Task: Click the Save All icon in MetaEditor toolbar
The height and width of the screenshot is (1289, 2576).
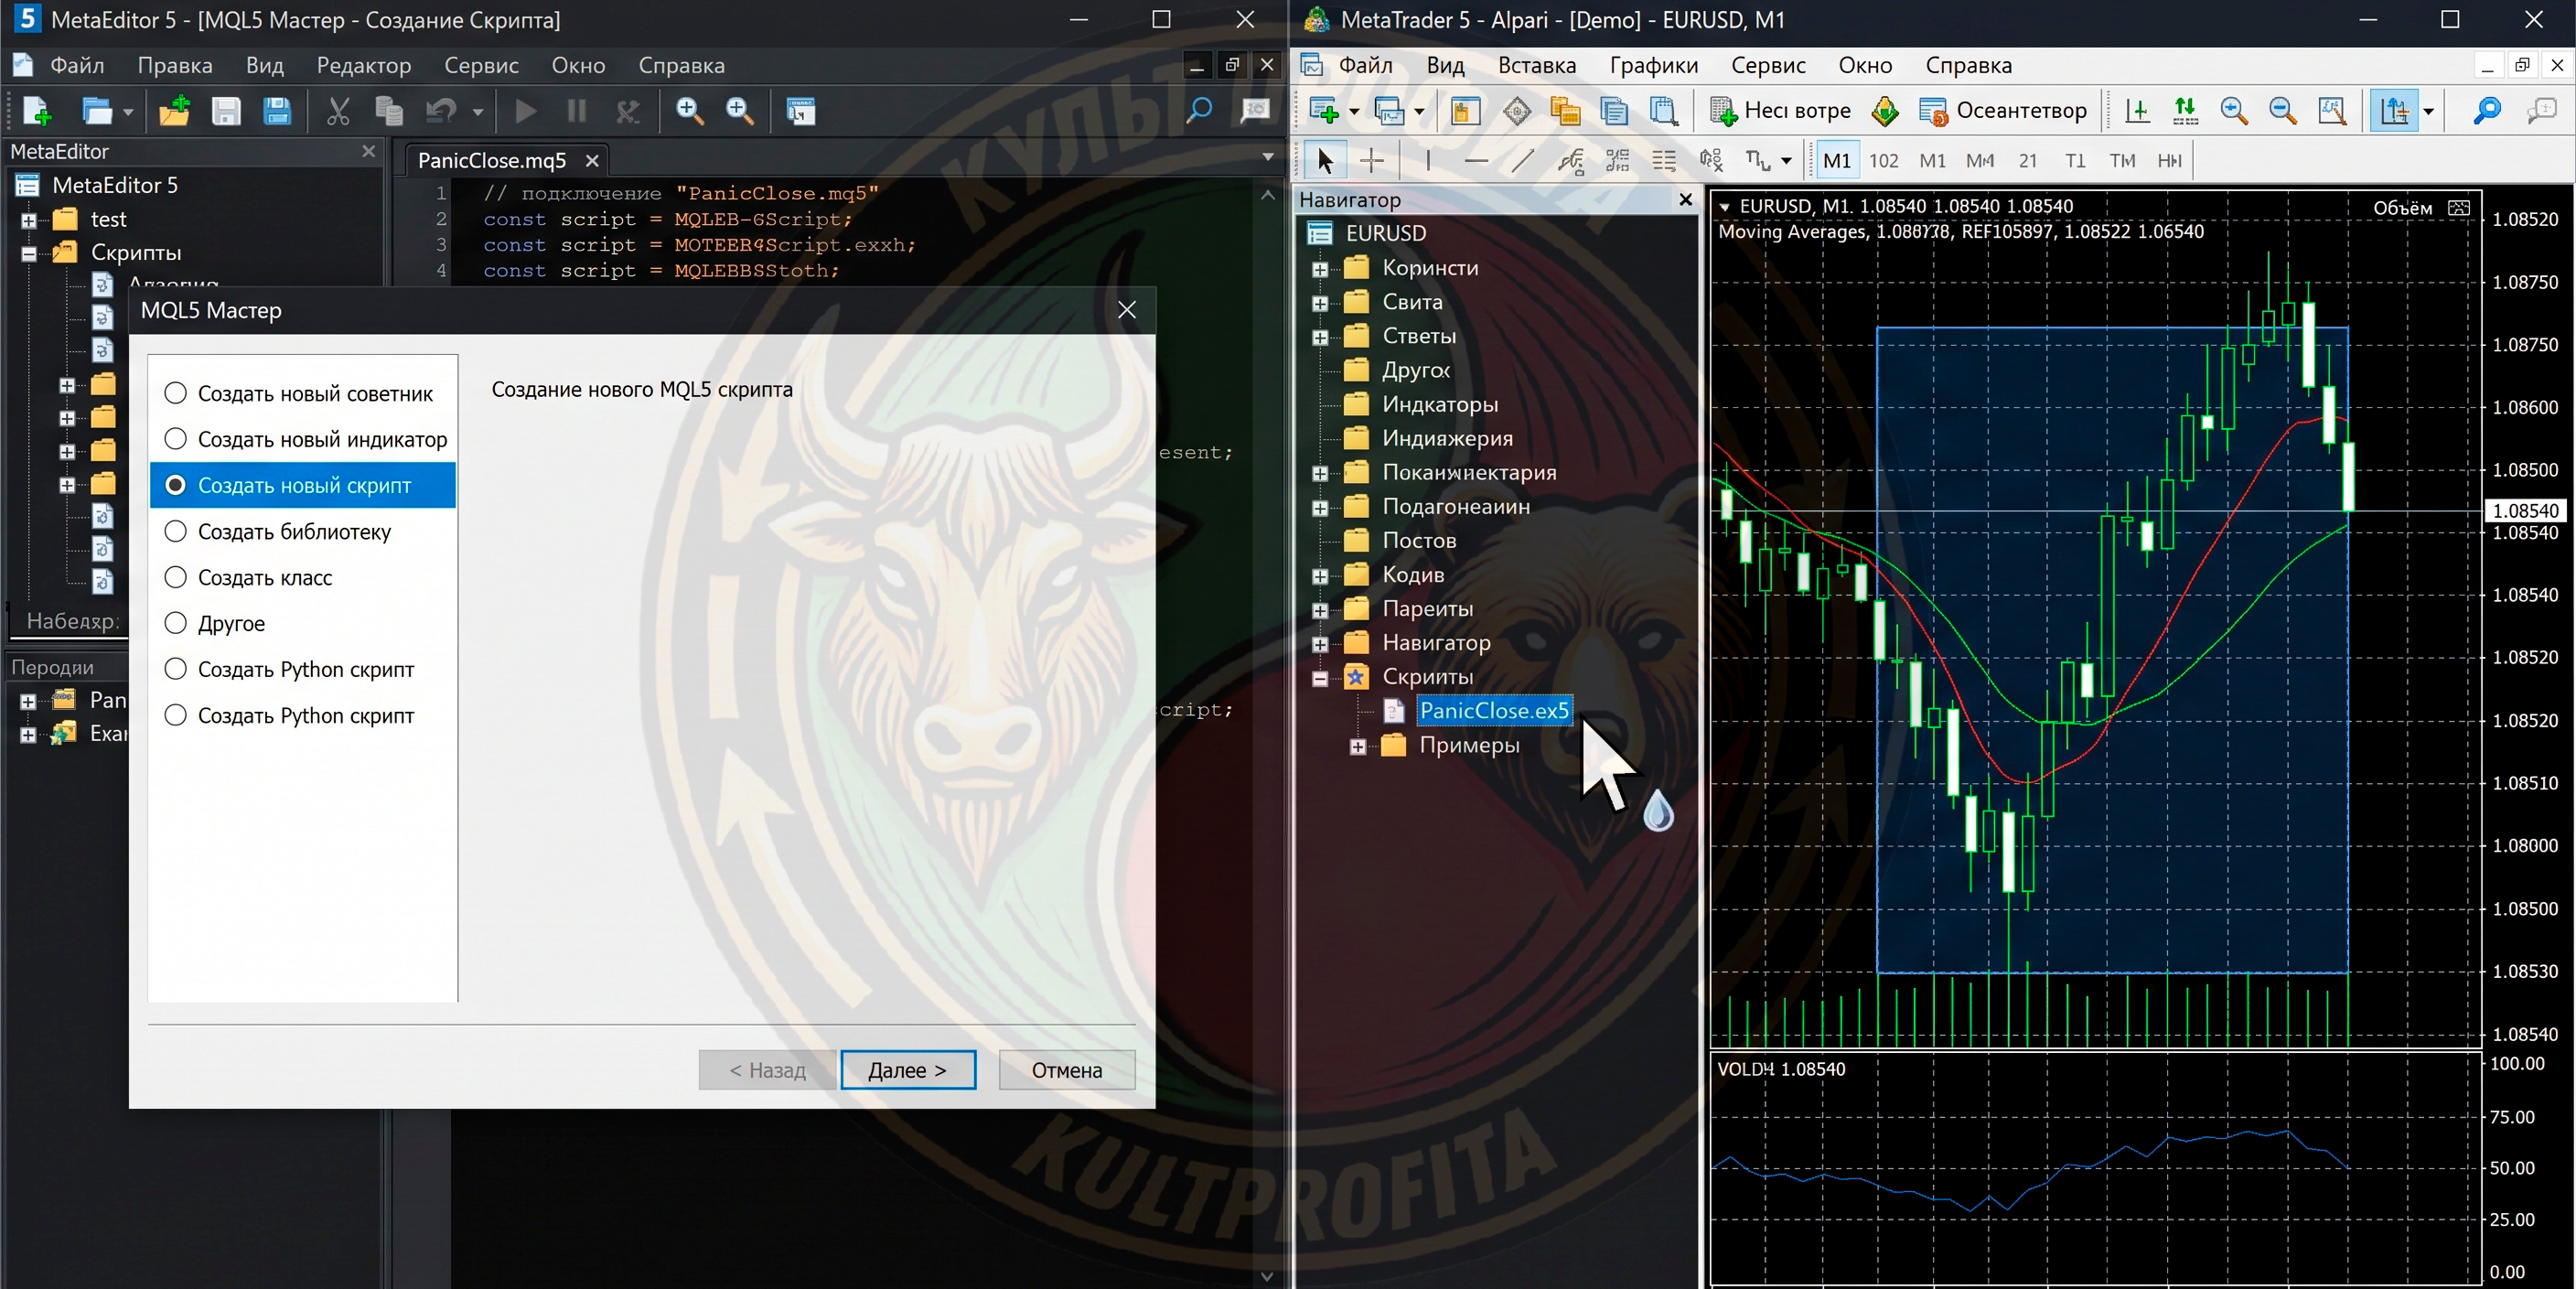Action: point(277,111)
